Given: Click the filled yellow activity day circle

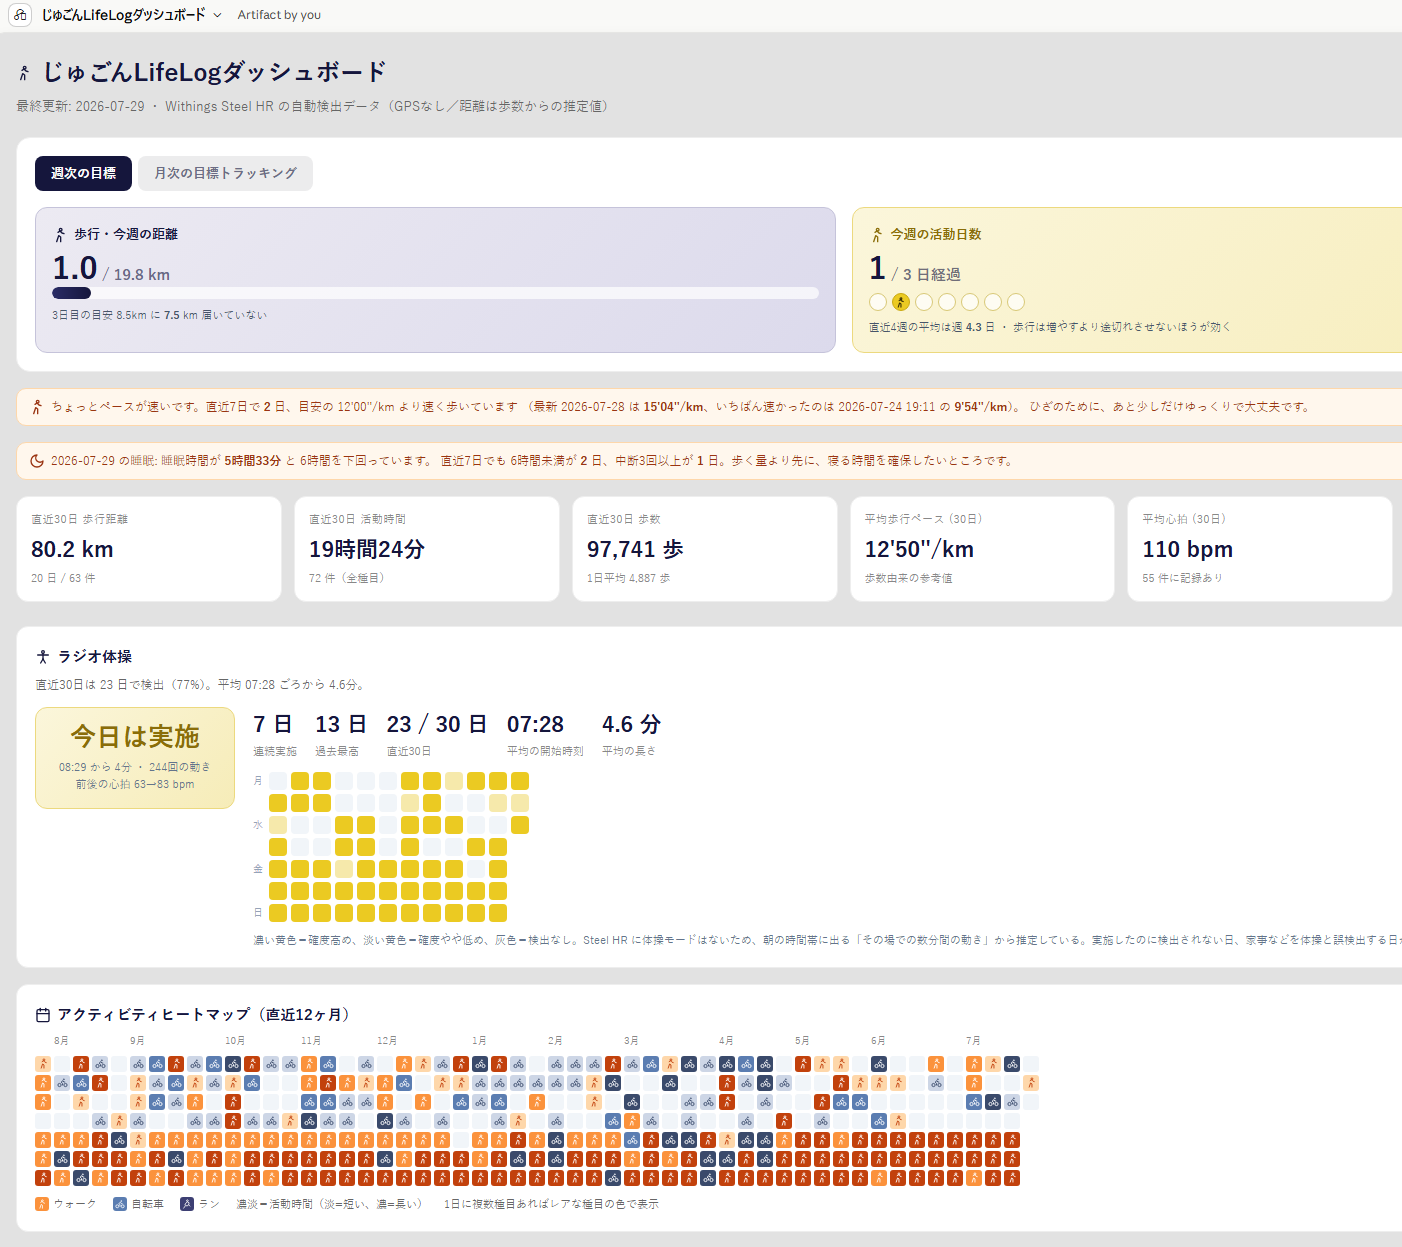Looking at the screenshot, I should (x=901, y=302).
